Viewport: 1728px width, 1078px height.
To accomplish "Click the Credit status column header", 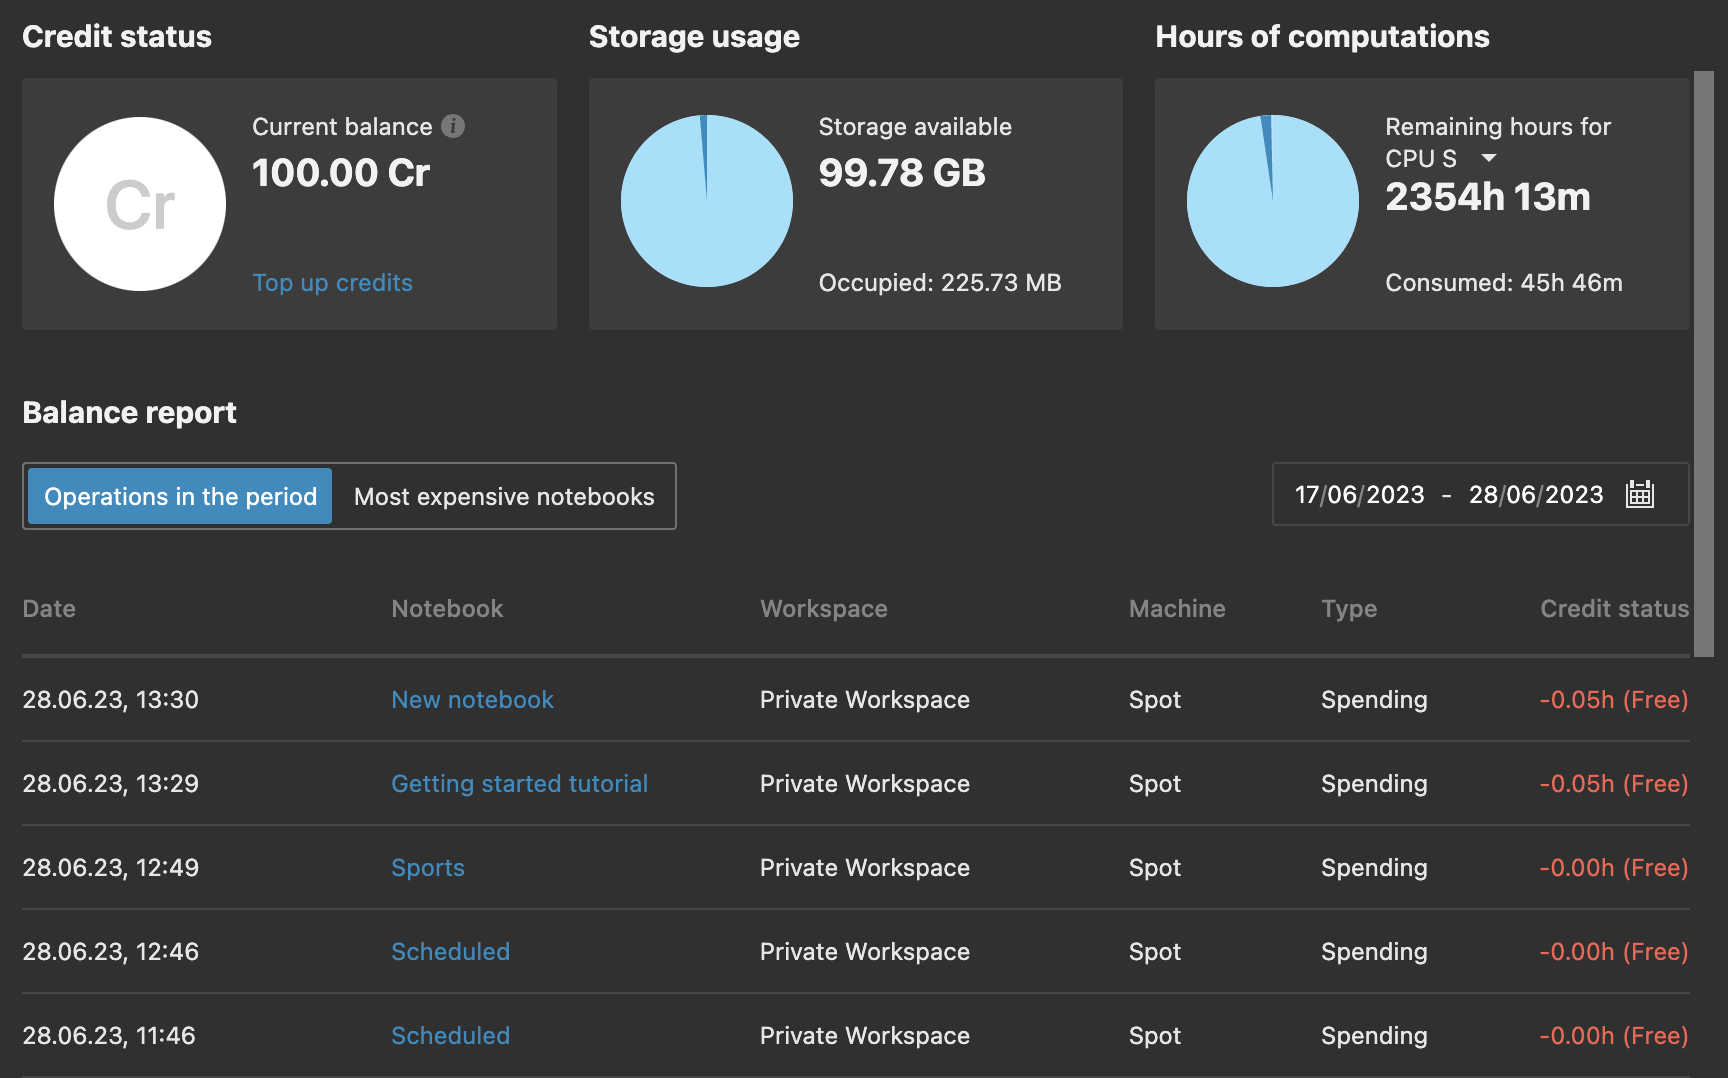I will pos(1613,608).
